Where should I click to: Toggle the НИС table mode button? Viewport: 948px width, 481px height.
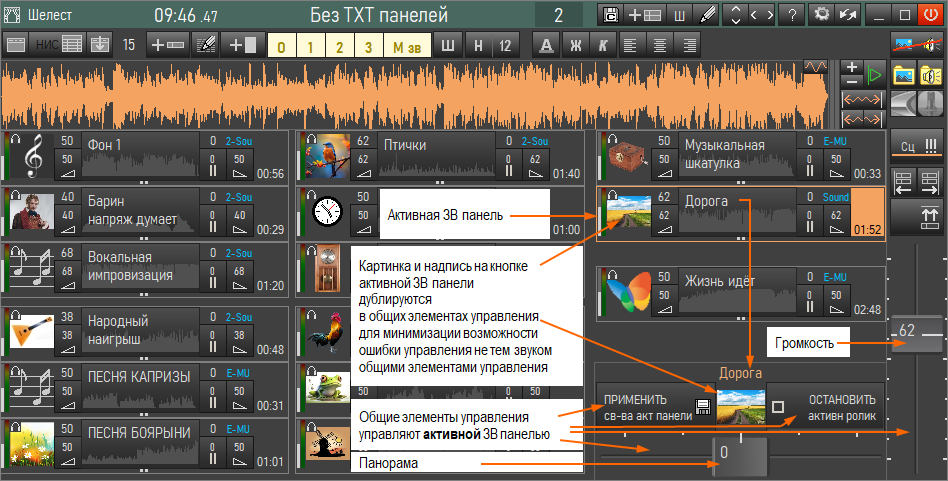[x=59, y=45]
